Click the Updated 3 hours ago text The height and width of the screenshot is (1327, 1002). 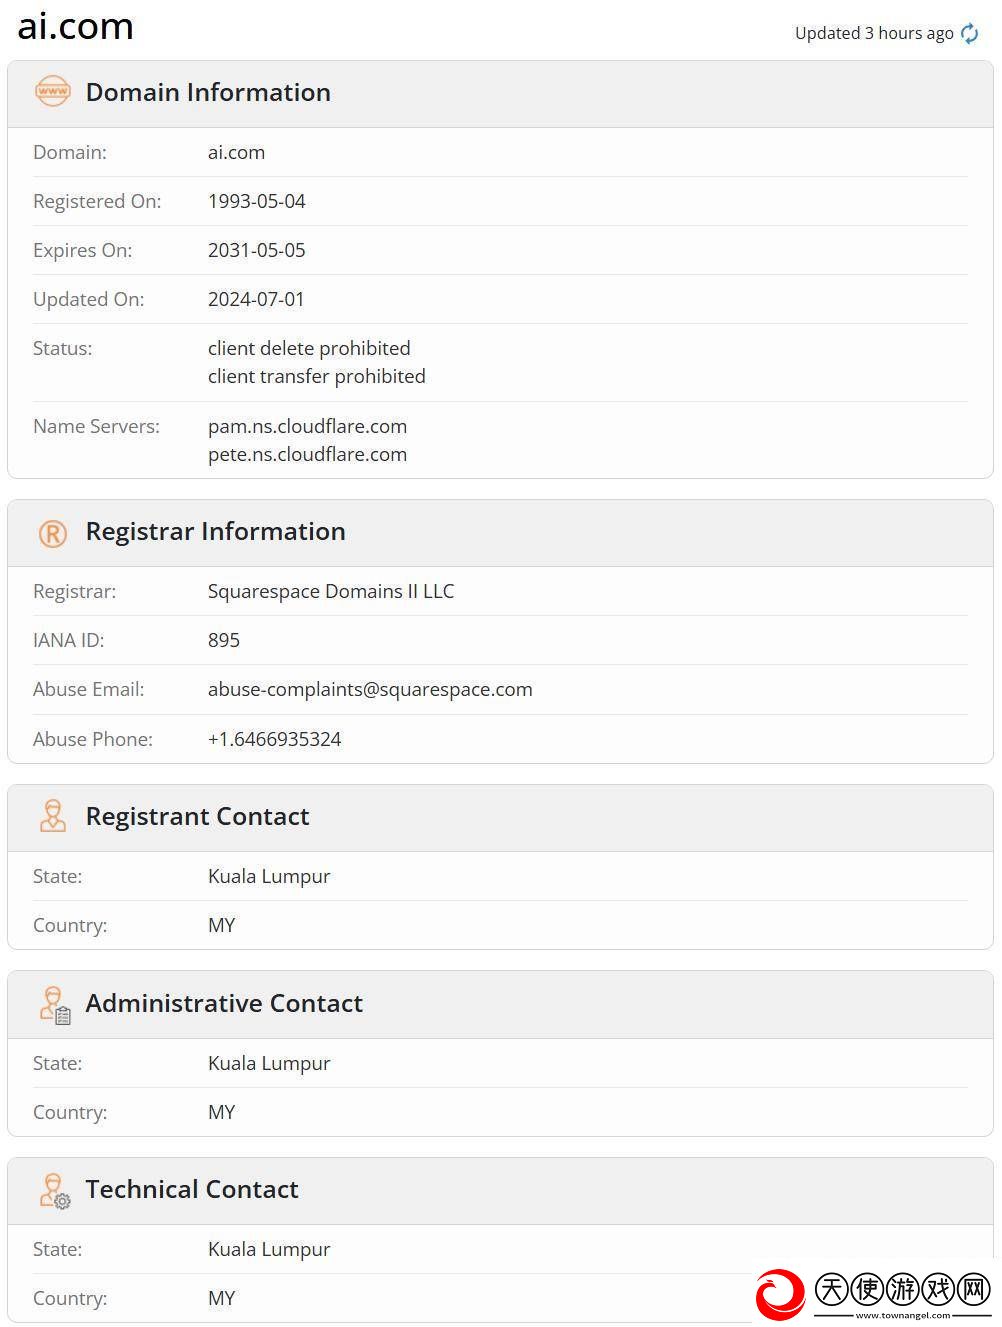click(x=874, y=33)
